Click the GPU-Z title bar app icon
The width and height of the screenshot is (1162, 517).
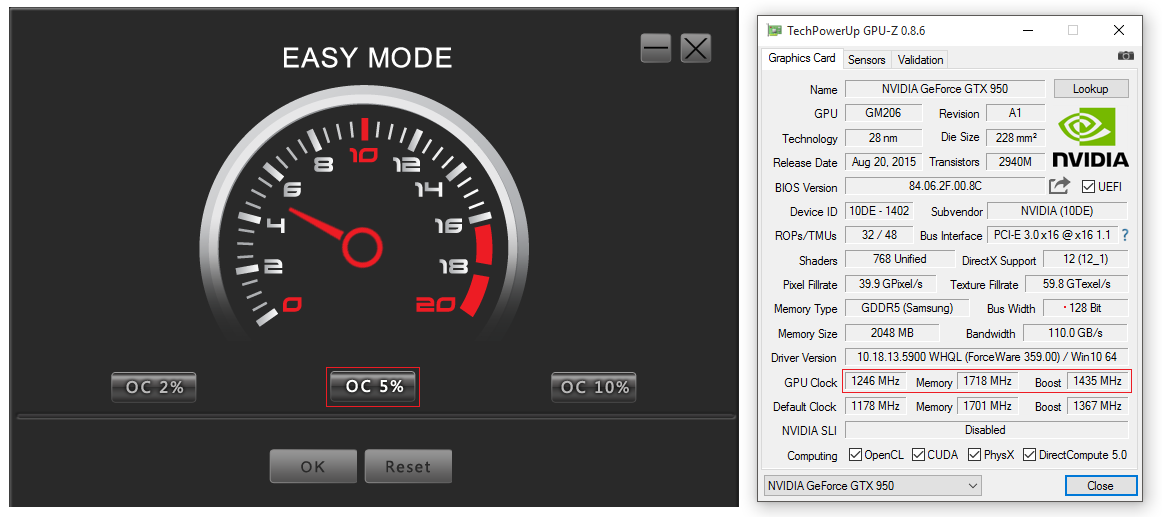point(774,30)
